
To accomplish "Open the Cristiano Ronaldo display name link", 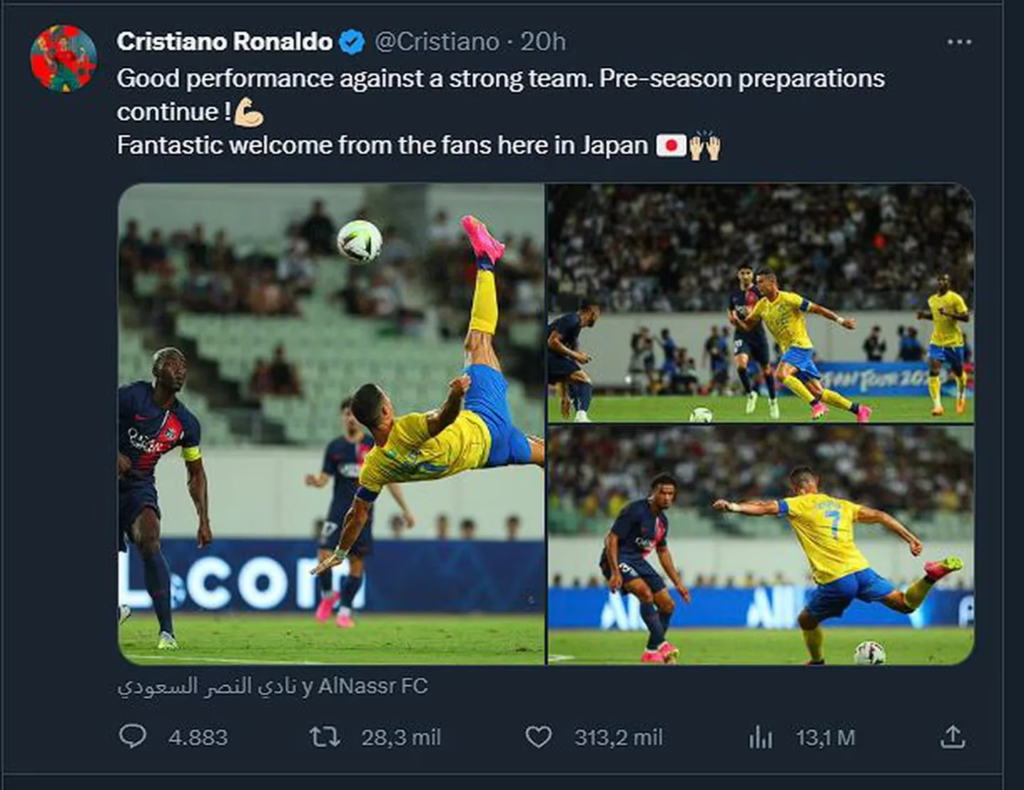I will [224, 42].
